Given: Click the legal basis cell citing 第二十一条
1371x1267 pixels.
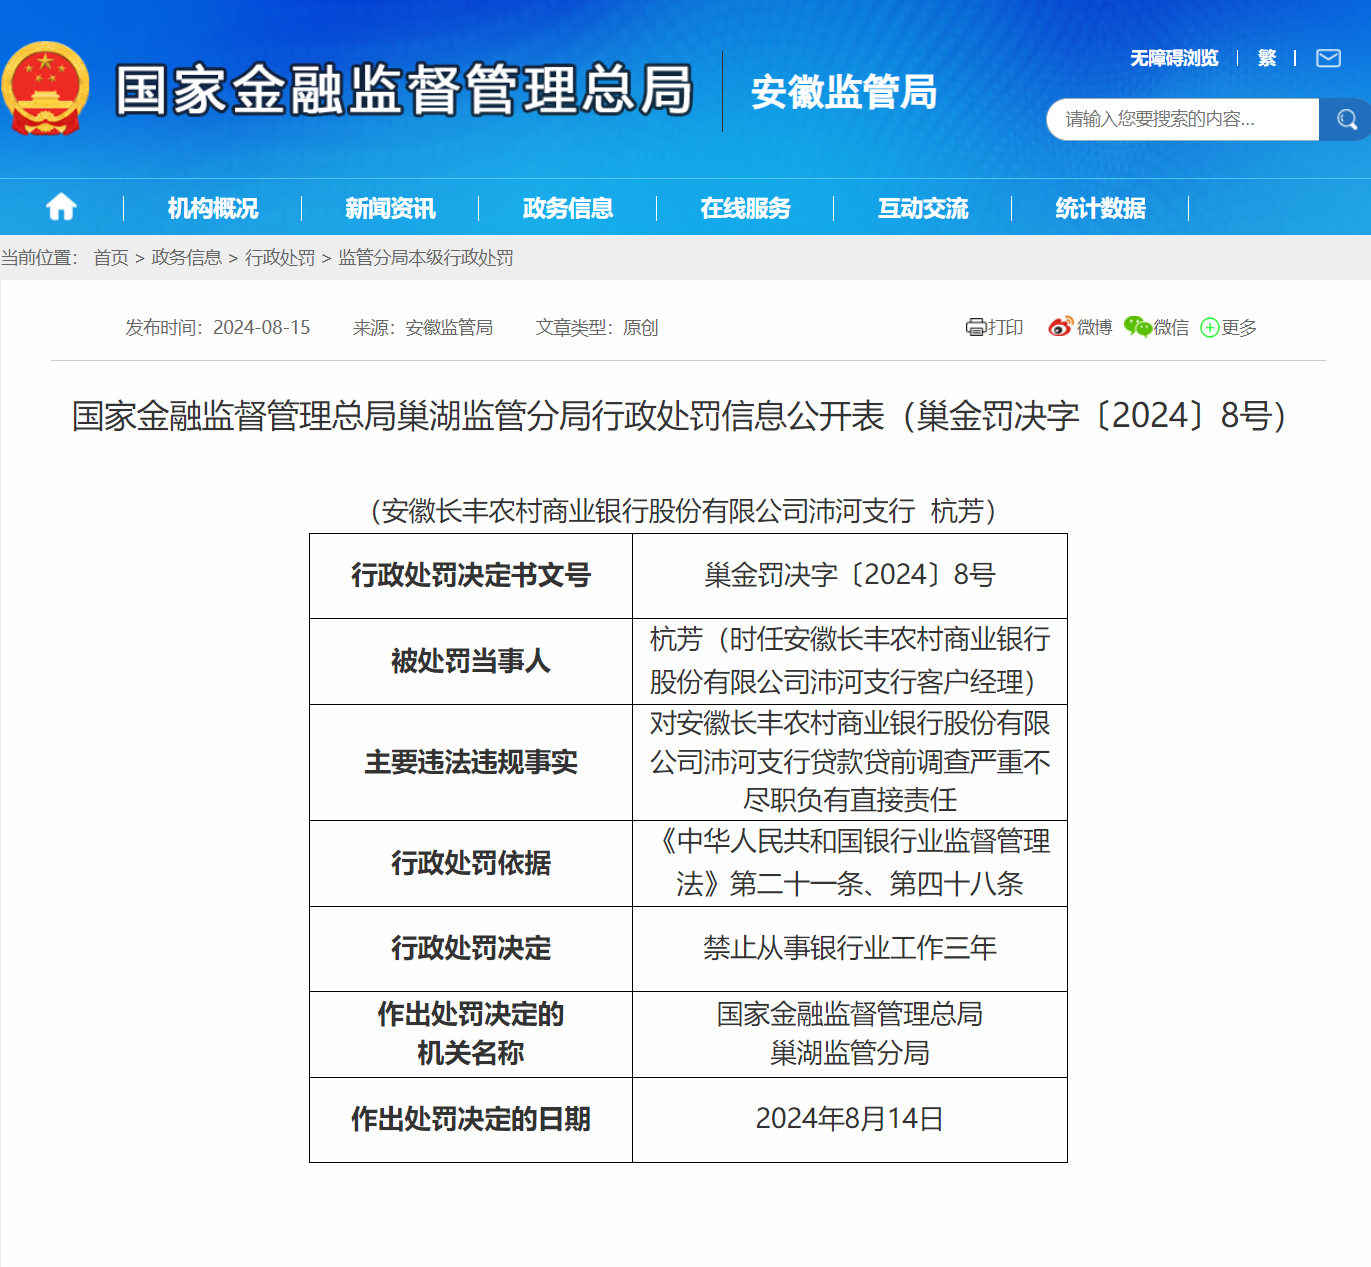Looking at the screenshot, I should [850, 863].
